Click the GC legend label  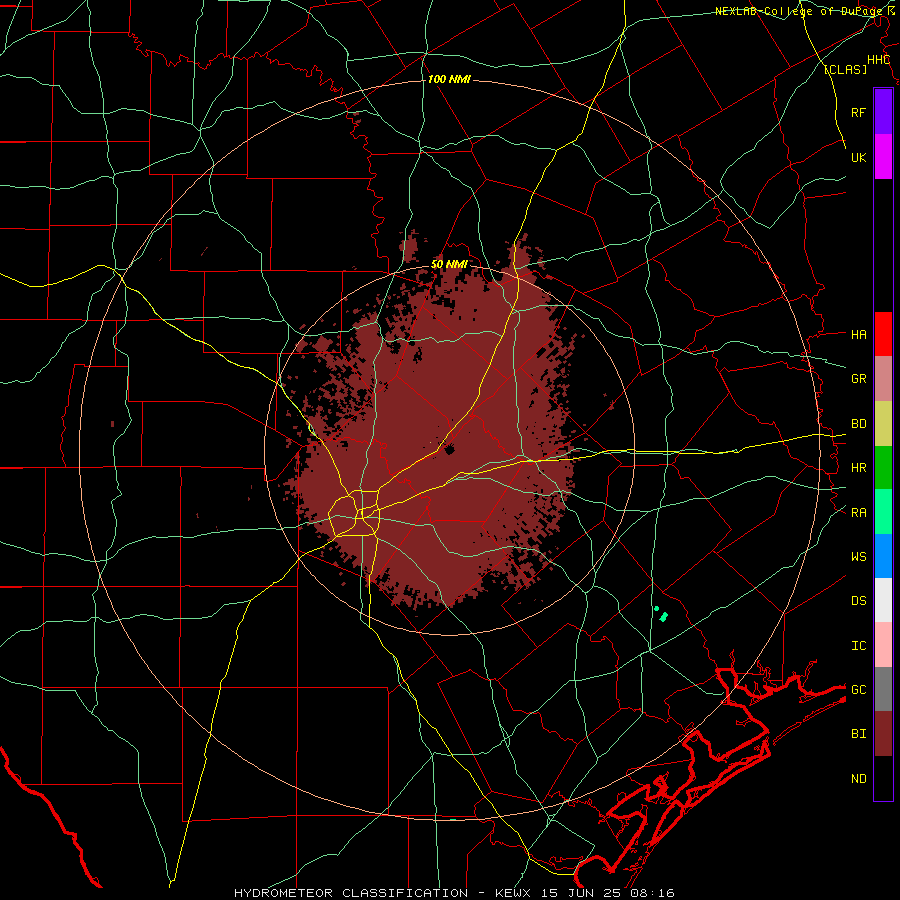tap(858, 689)
